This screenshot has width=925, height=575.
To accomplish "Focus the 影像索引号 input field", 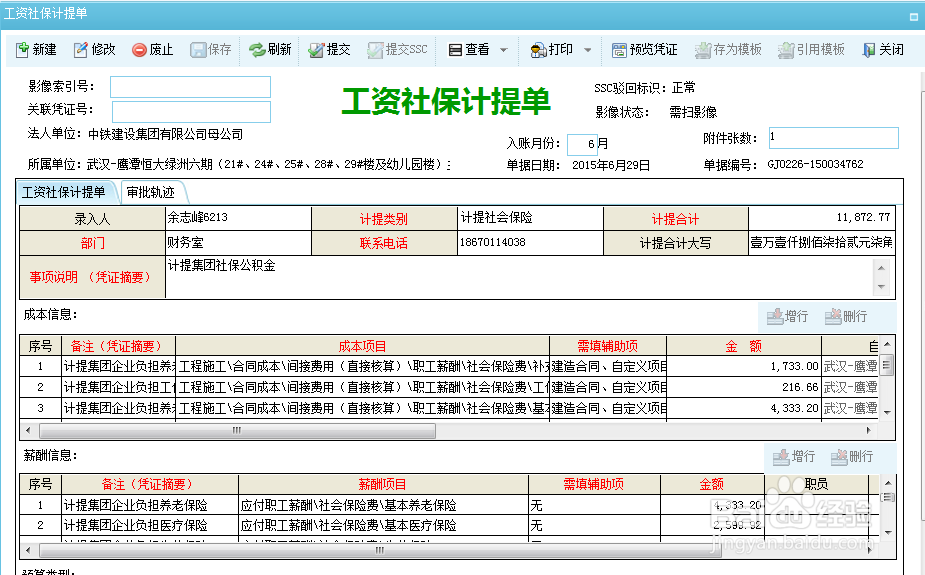I will tap(191, 87).
